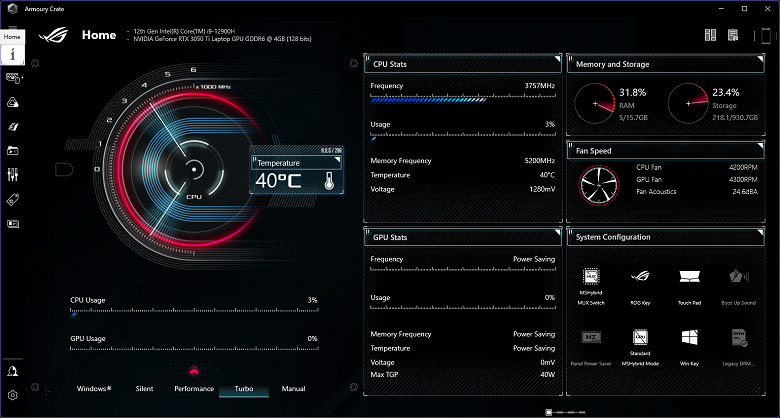Viewport: 780px width, 418px height.
Task: Expand the GPU Stats panel corner arrow
Action: (x=558, y=233)
